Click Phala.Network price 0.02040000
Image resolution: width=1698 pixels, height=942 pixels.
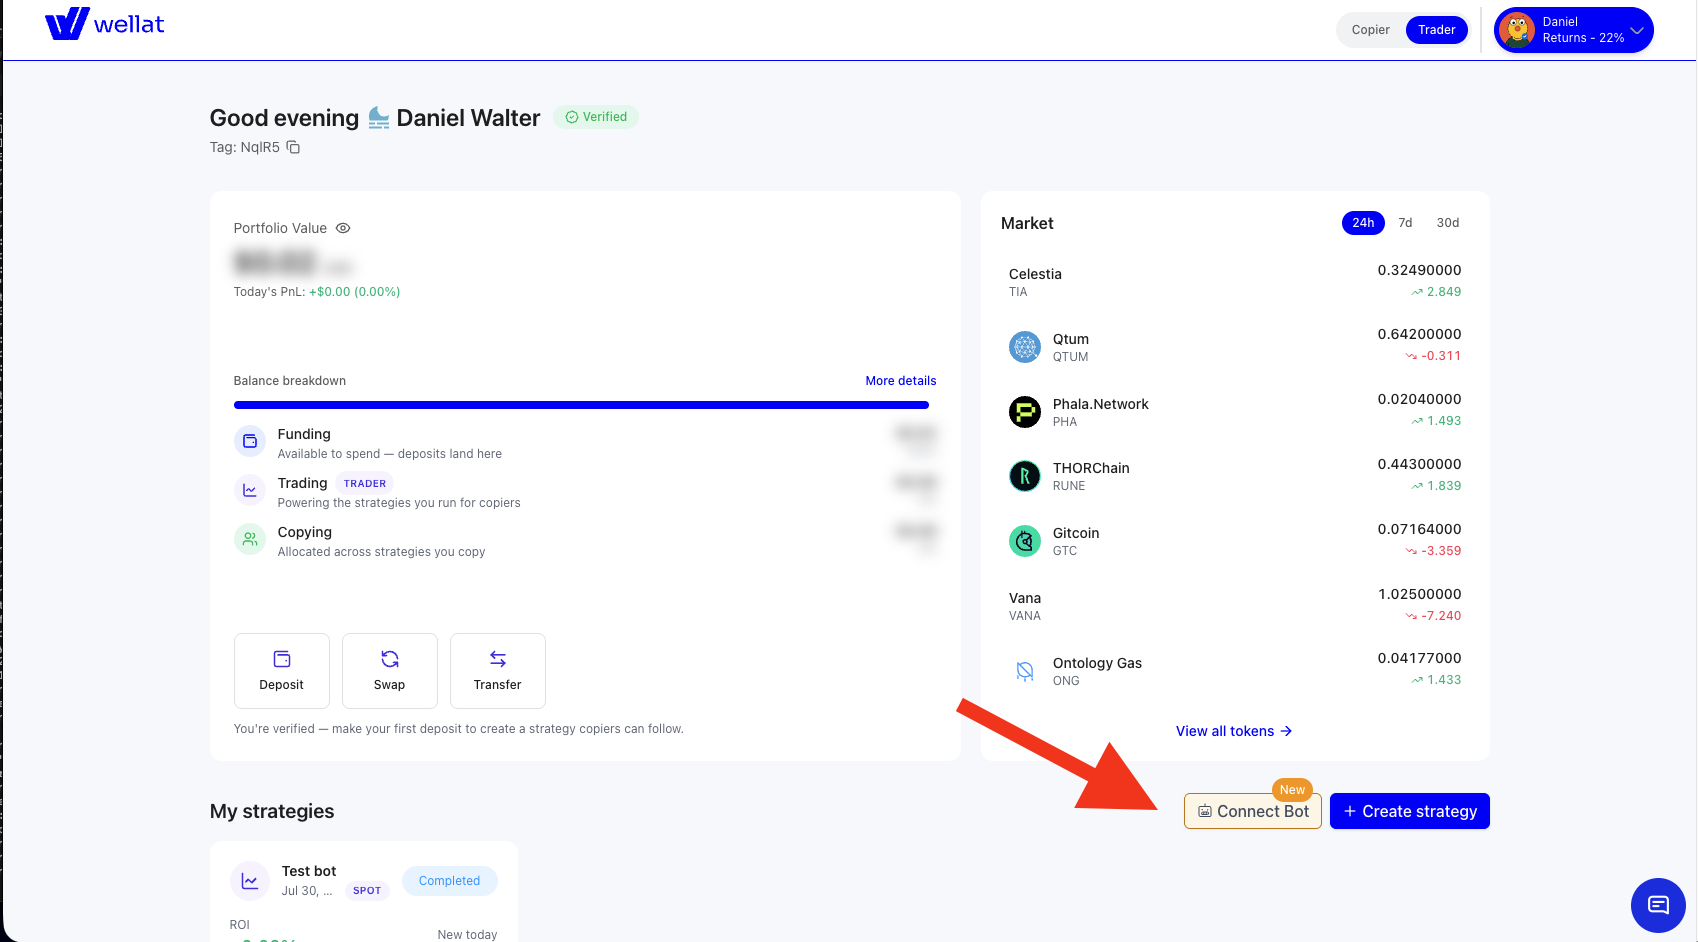[x=1419, y=399]
